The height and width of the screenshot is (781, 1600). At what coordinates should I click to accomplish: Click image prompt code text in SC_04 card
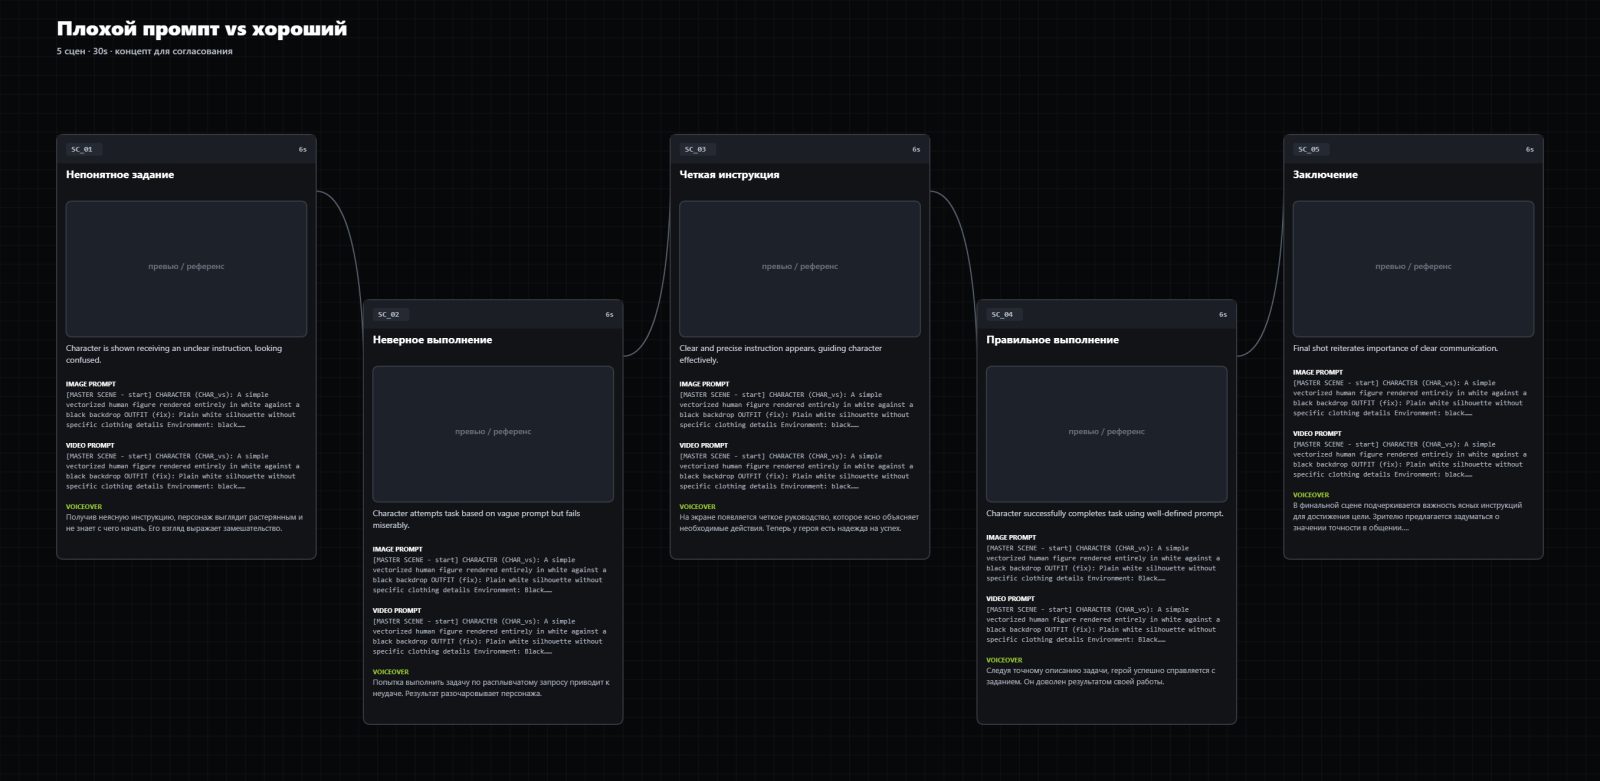pos(1103,563)
